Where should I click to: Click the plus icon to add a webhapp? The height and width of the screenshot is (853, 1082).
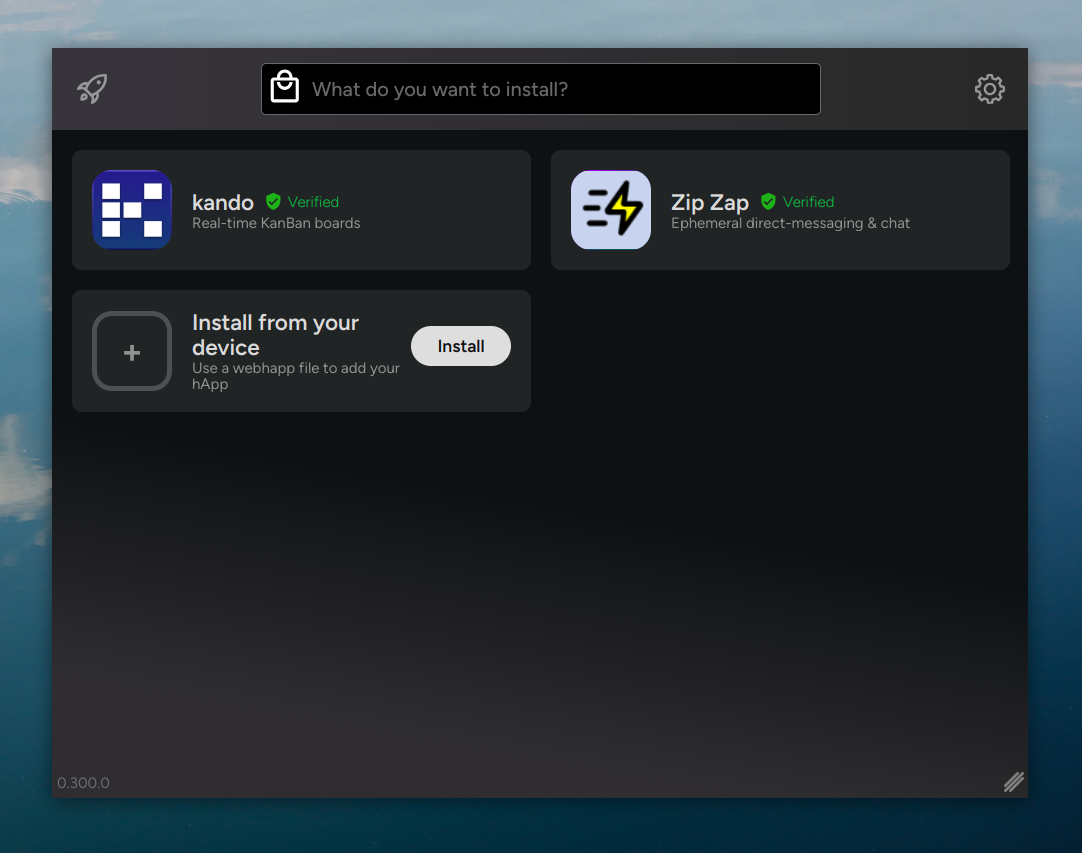pyautogui.click(x=132, y=351)
